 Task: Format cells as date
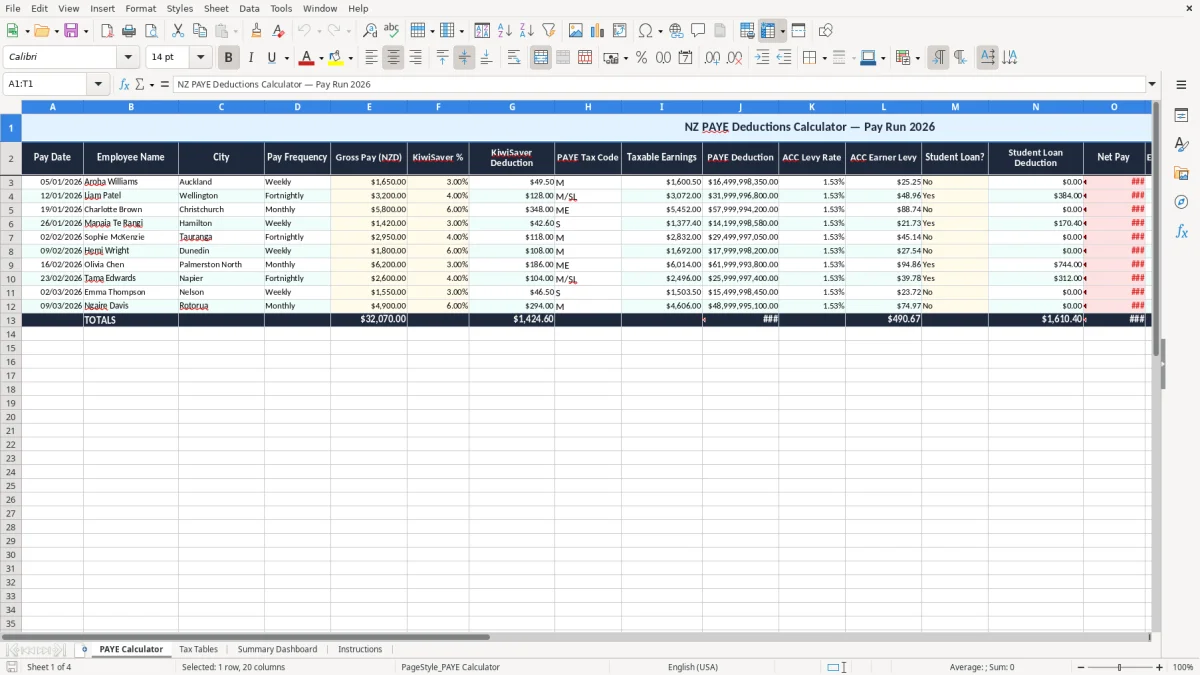coord(685,58)
